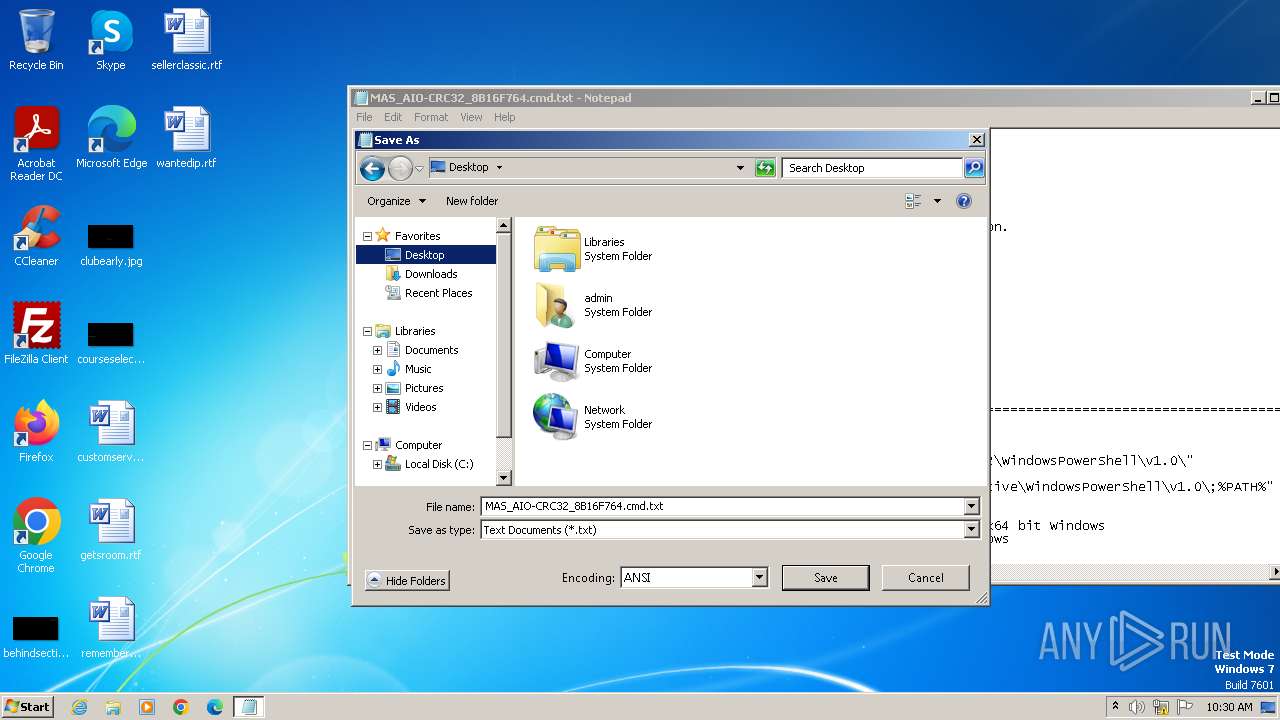Open Notepad's Help menu
1280x720 pixels.
pyautogui.click(x=505, y=117)
